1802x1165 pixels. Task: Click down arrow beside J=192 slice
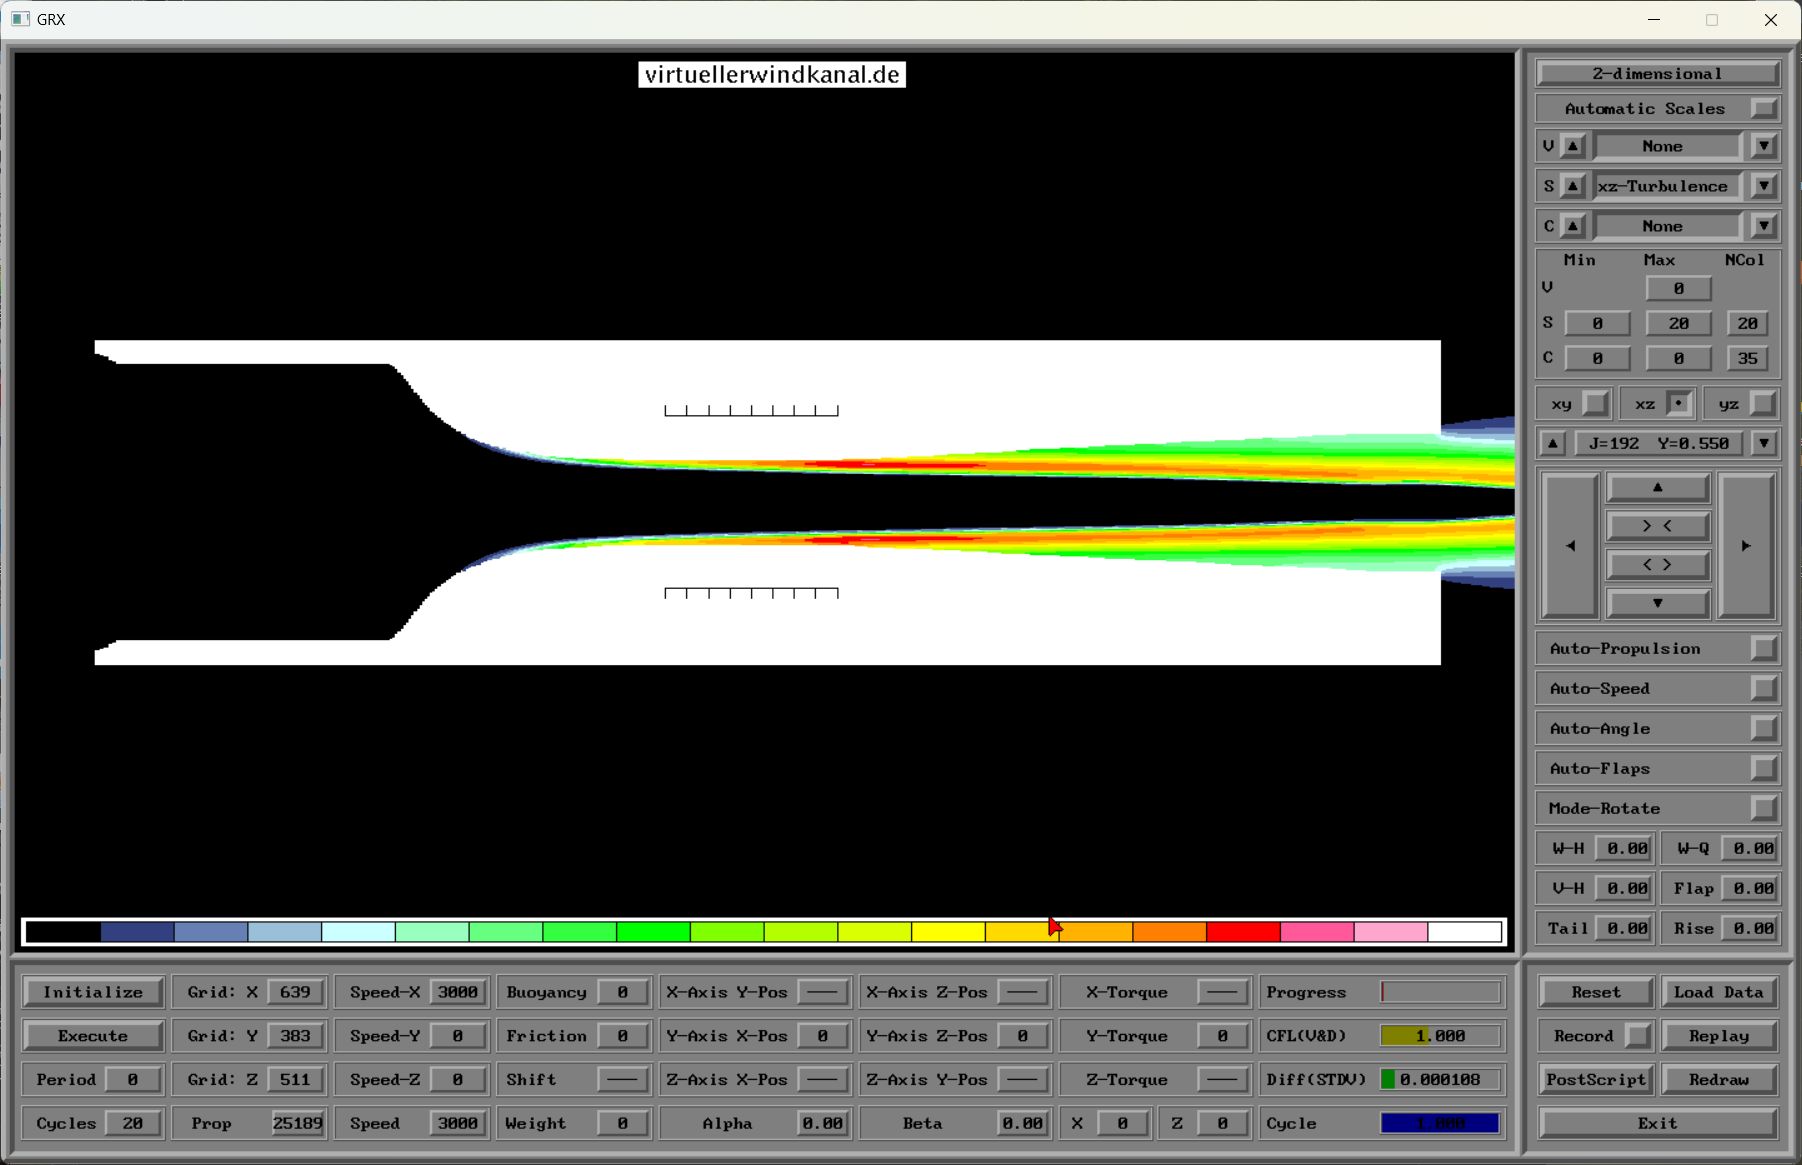pyautogui.click(x=1764, y=443)
